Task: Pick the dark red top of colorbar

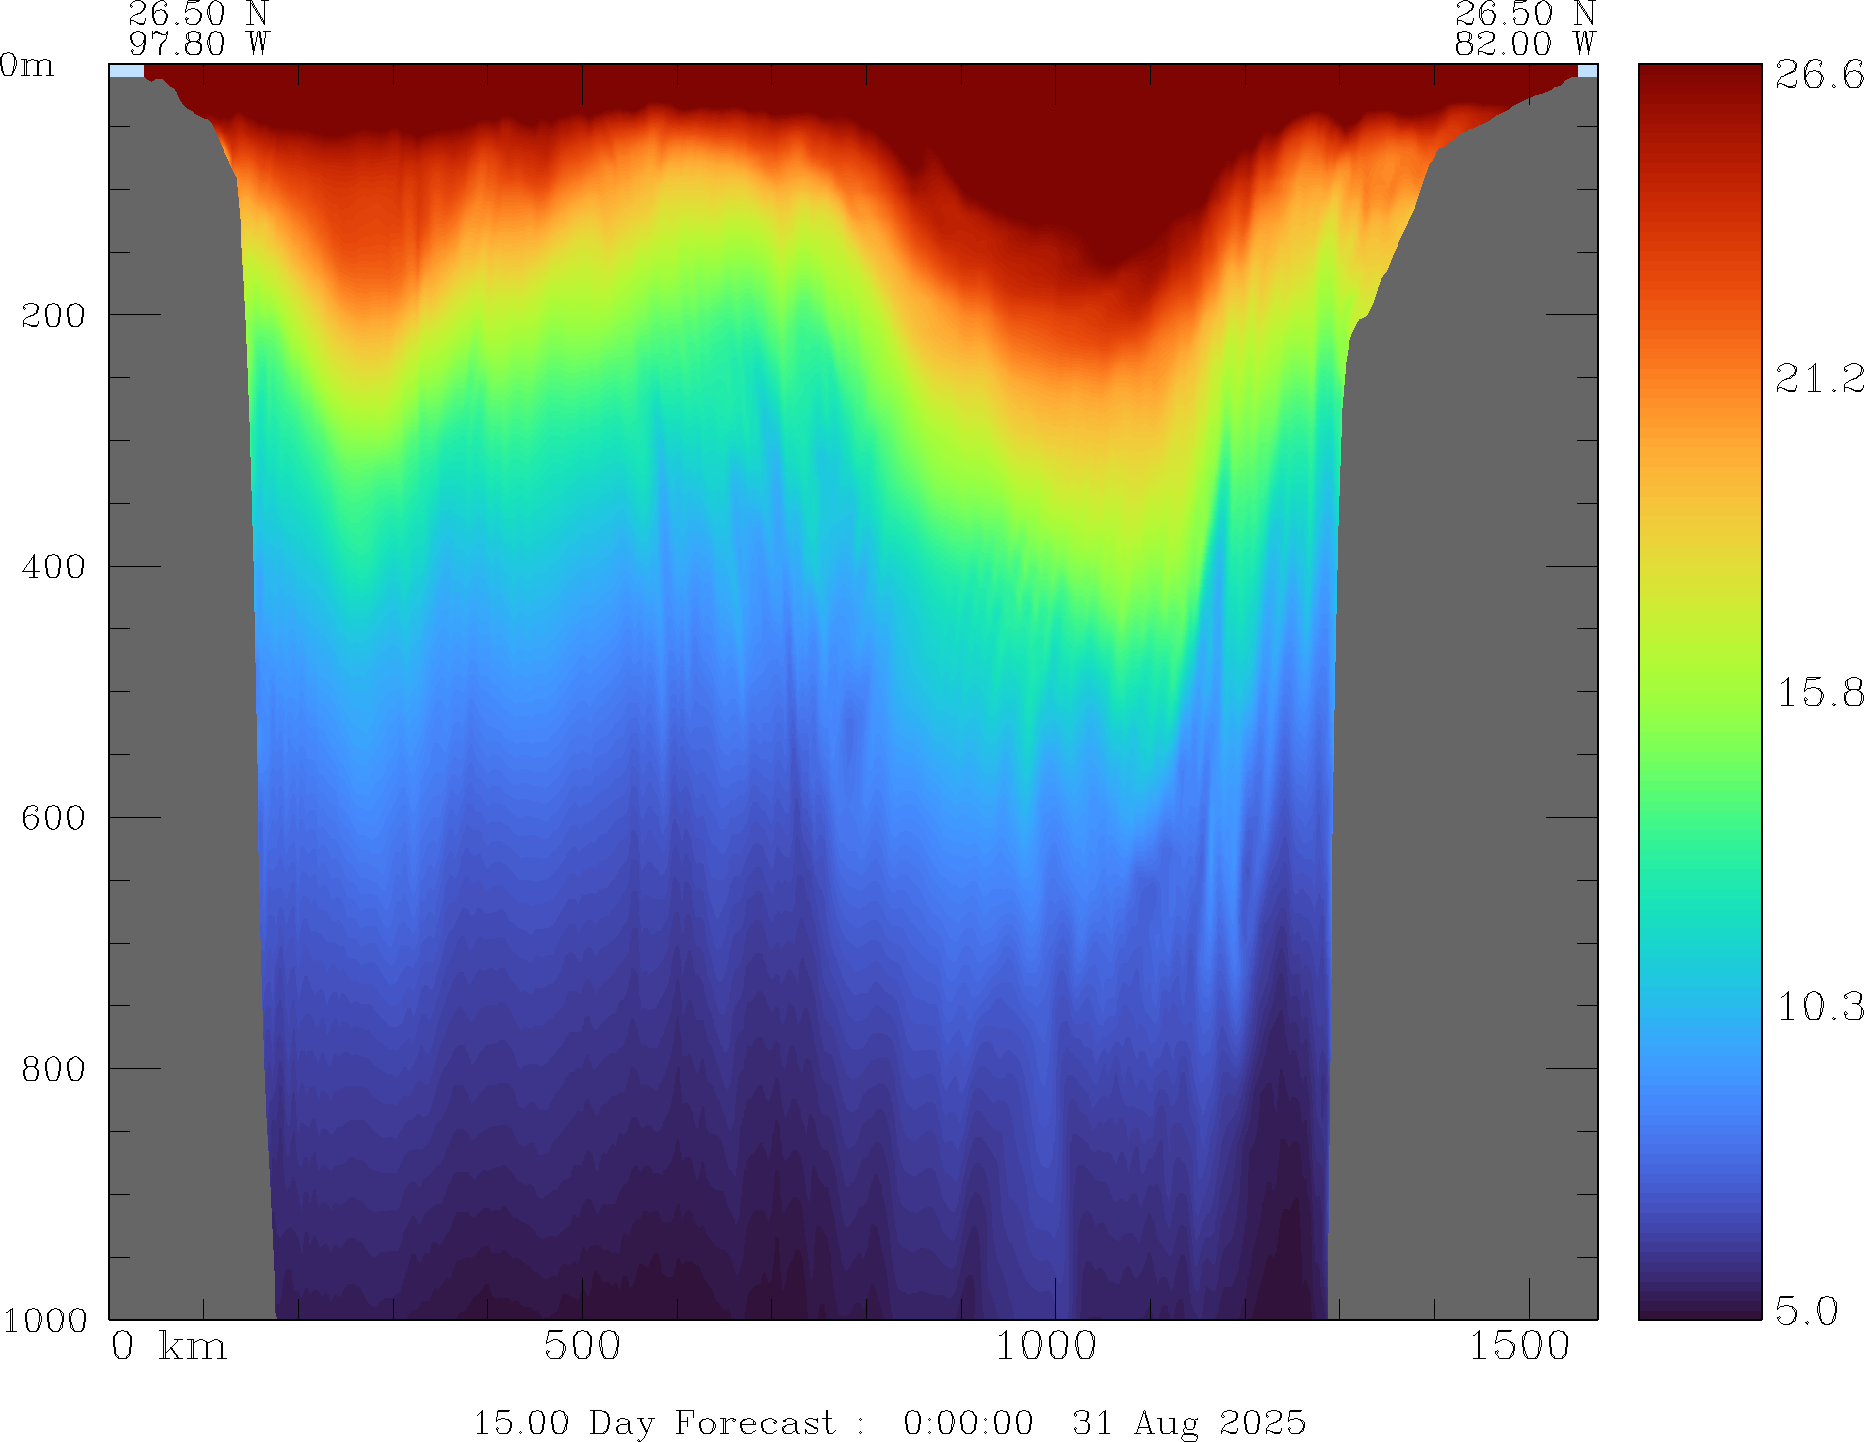Action: (1699, 80)
